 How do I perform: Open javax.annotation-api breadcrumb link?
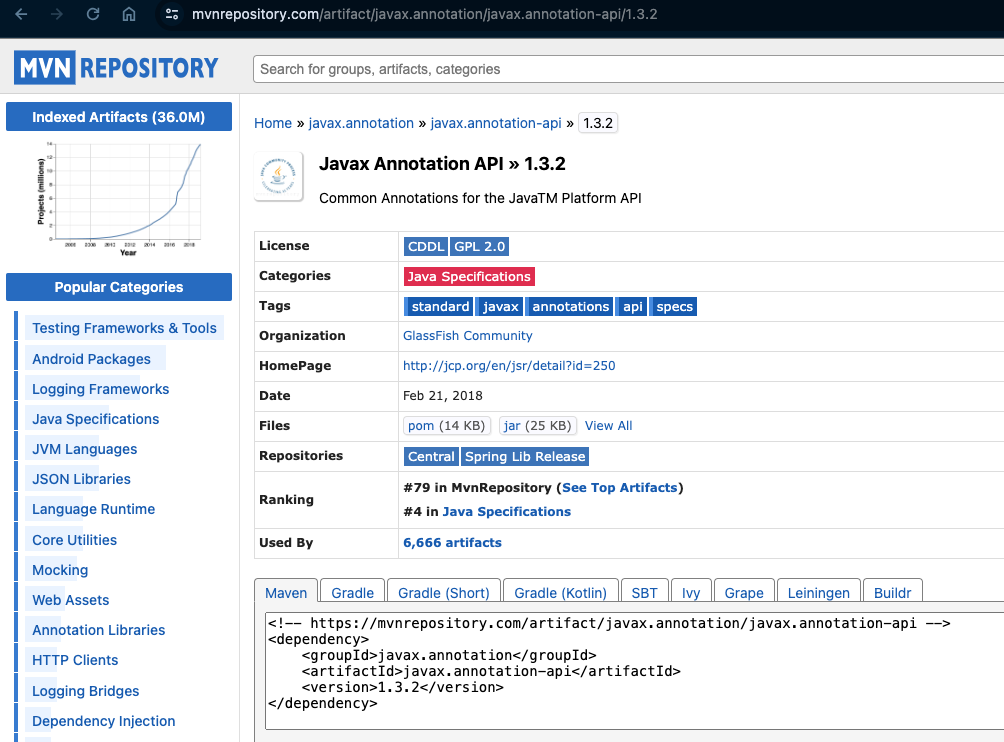tap(496, 123)
